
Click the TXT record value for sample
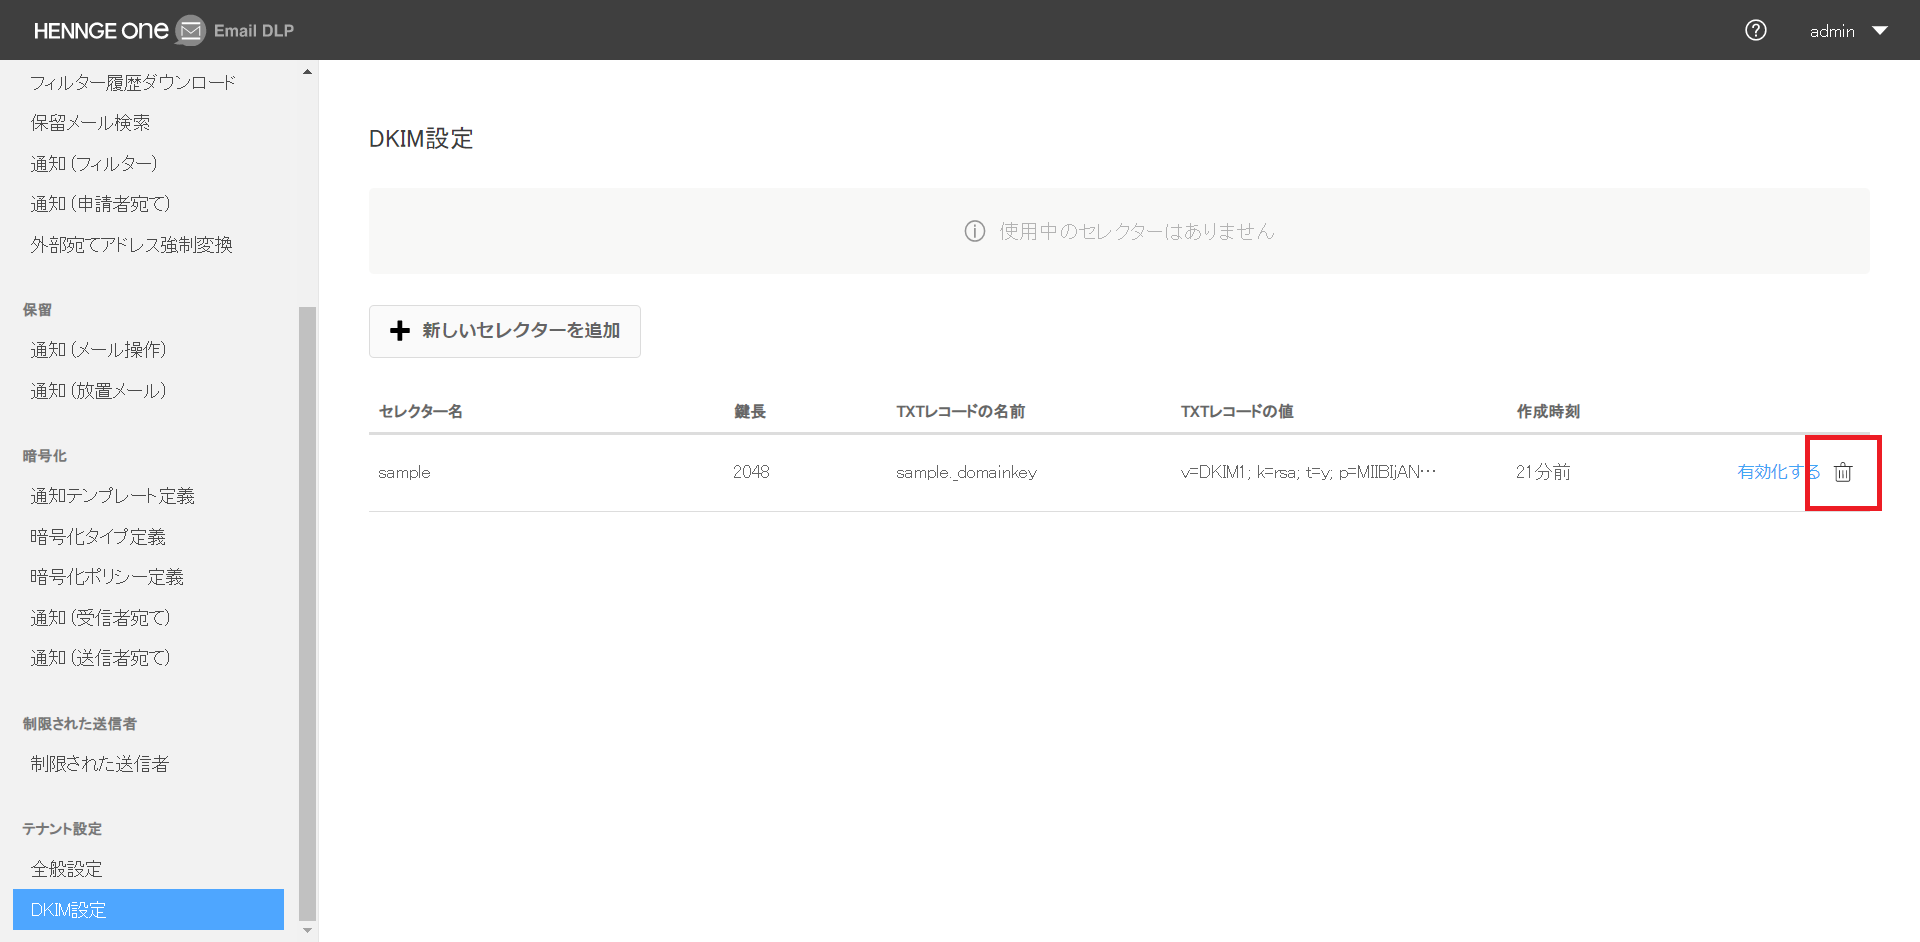[x=1307, y=472]
